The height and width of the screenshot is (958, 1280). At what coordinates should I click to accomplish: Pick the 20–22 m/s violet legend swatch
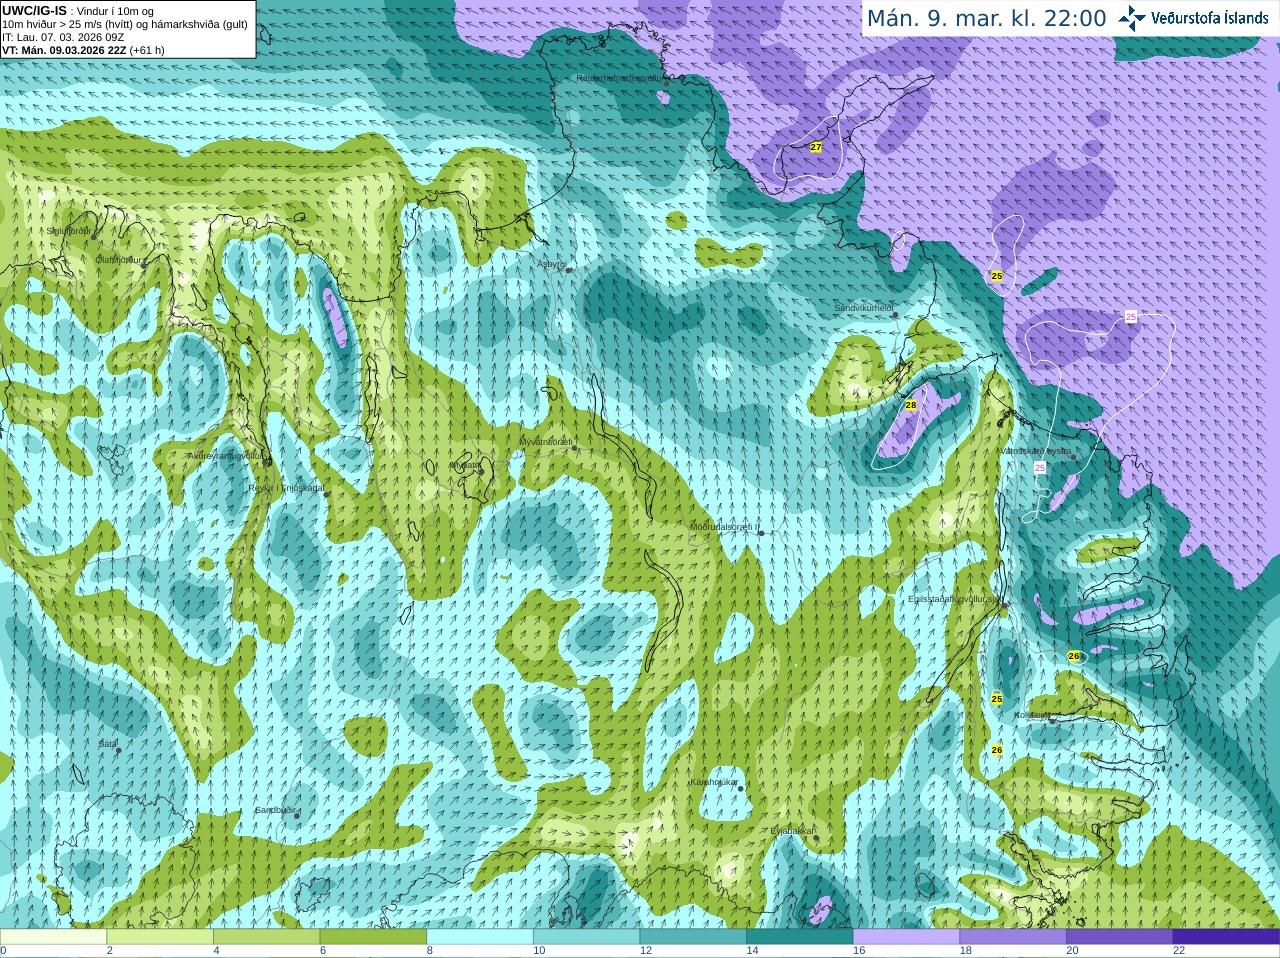coord(1120,937)
